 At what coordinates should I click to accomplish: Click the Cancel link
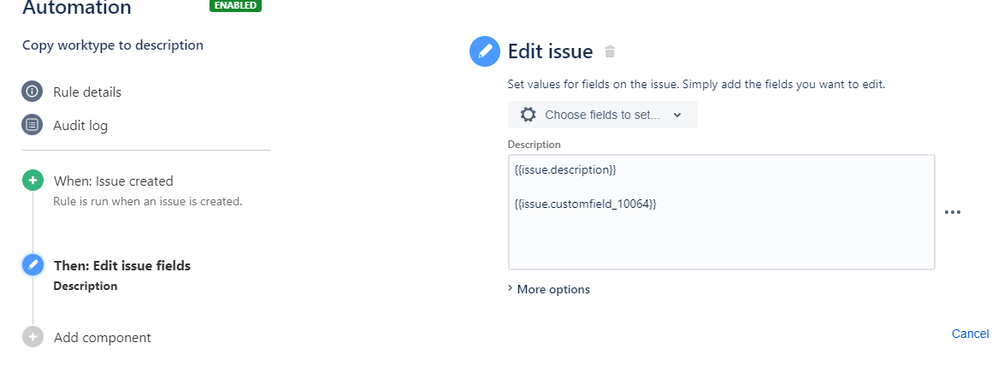(x=970, y=333)
